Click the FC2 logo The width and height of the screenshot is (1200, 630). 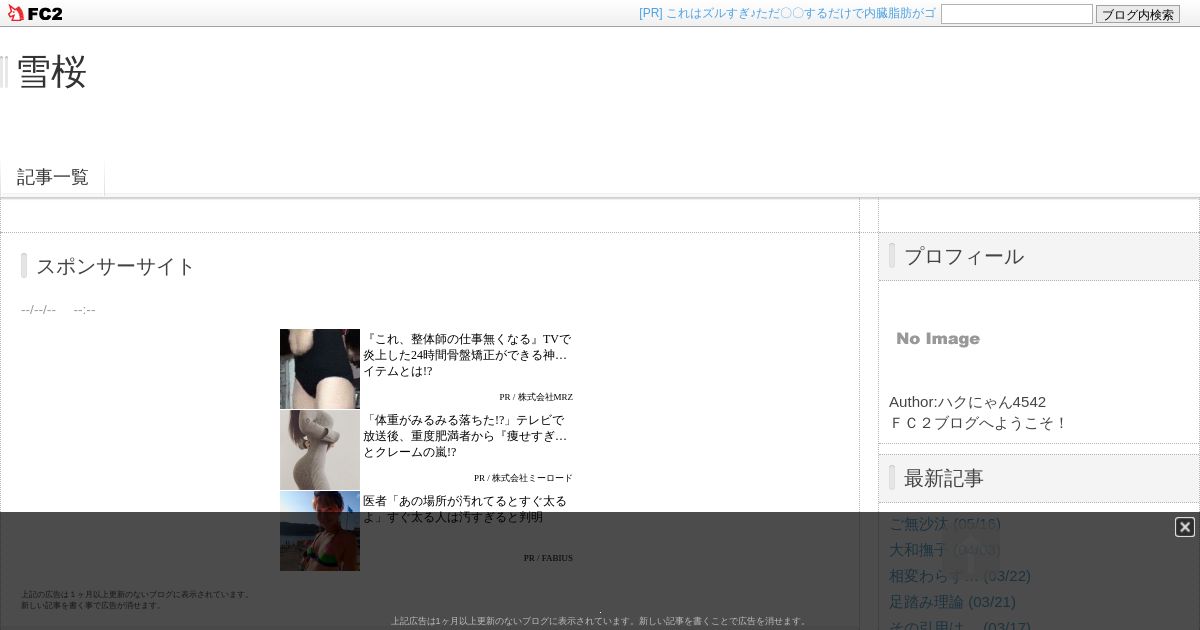tap(35, 13)
